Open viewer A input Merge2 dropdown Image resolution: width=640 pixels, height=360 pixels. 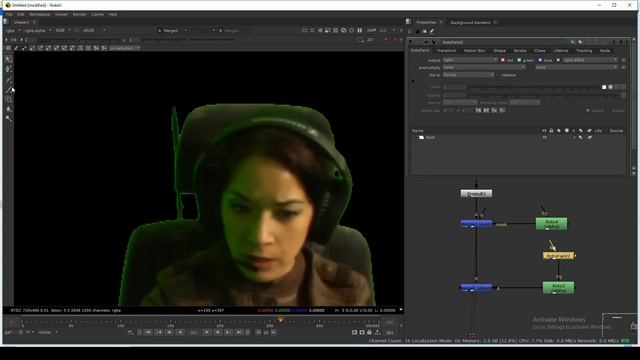click(173, 31)
